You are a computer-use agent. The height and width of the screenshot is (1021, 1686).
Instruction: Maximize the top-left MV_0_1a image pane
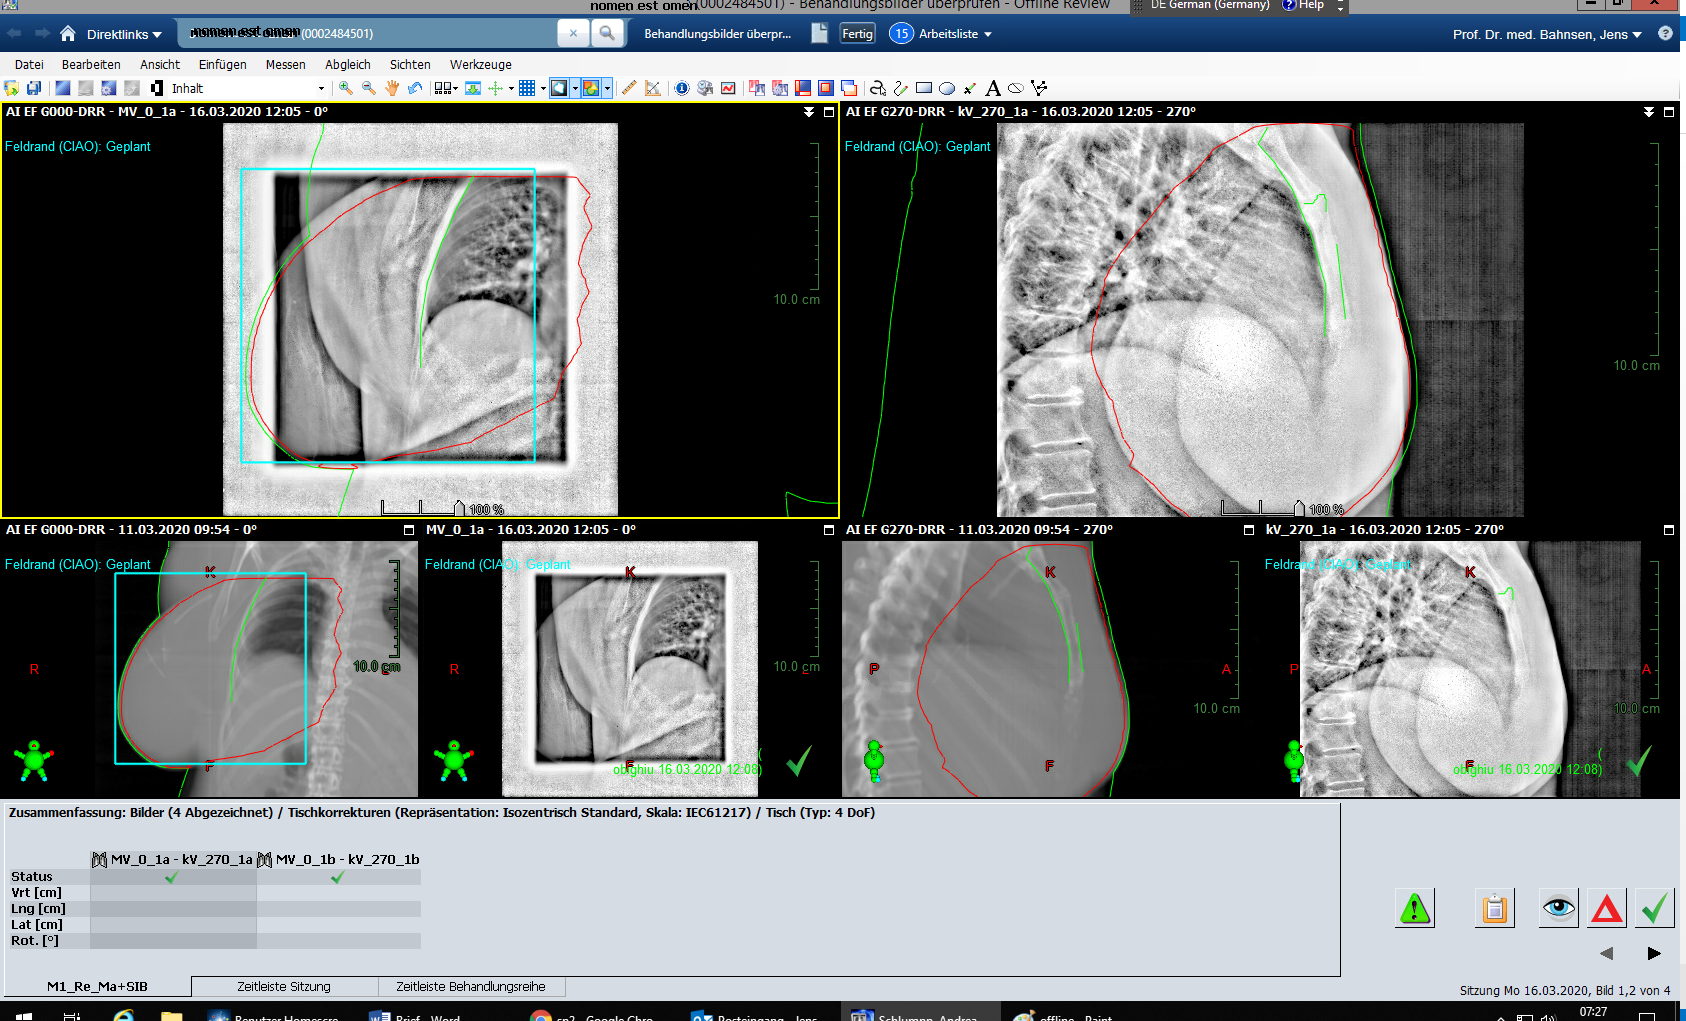click(x=829, y=112)
